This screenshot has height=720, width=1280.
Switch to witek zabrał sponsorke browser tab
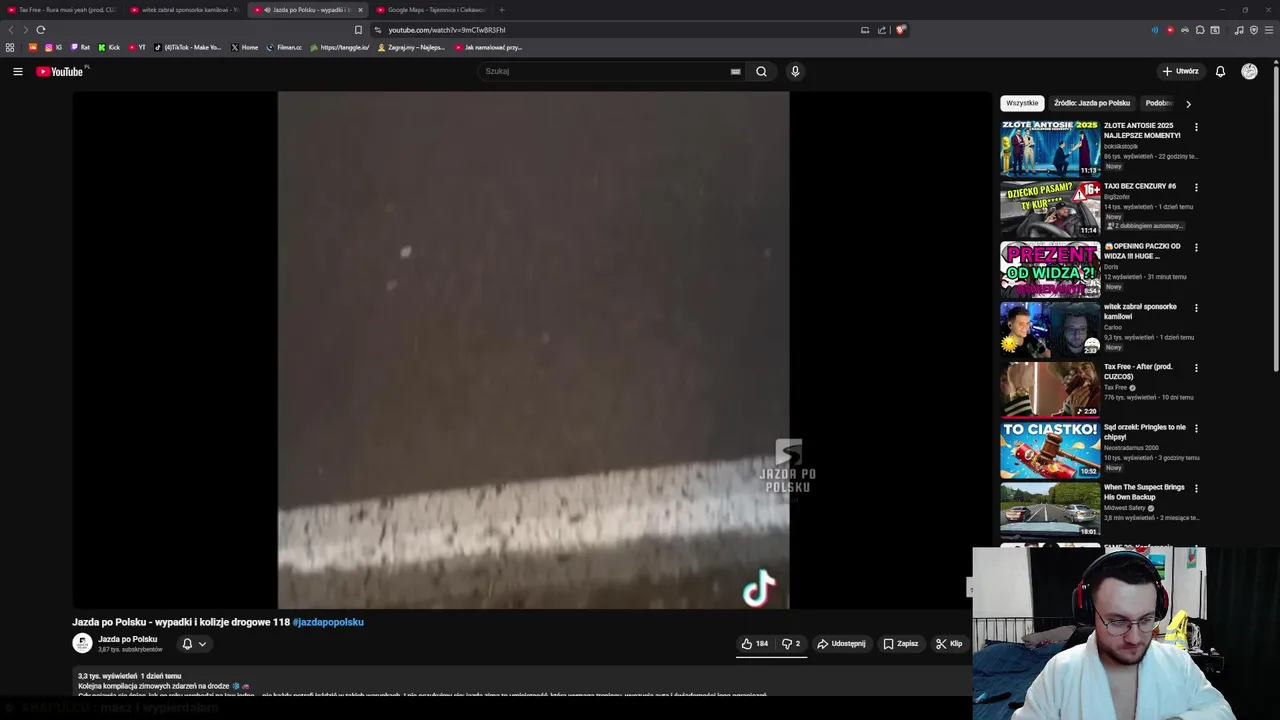[185, 10]
